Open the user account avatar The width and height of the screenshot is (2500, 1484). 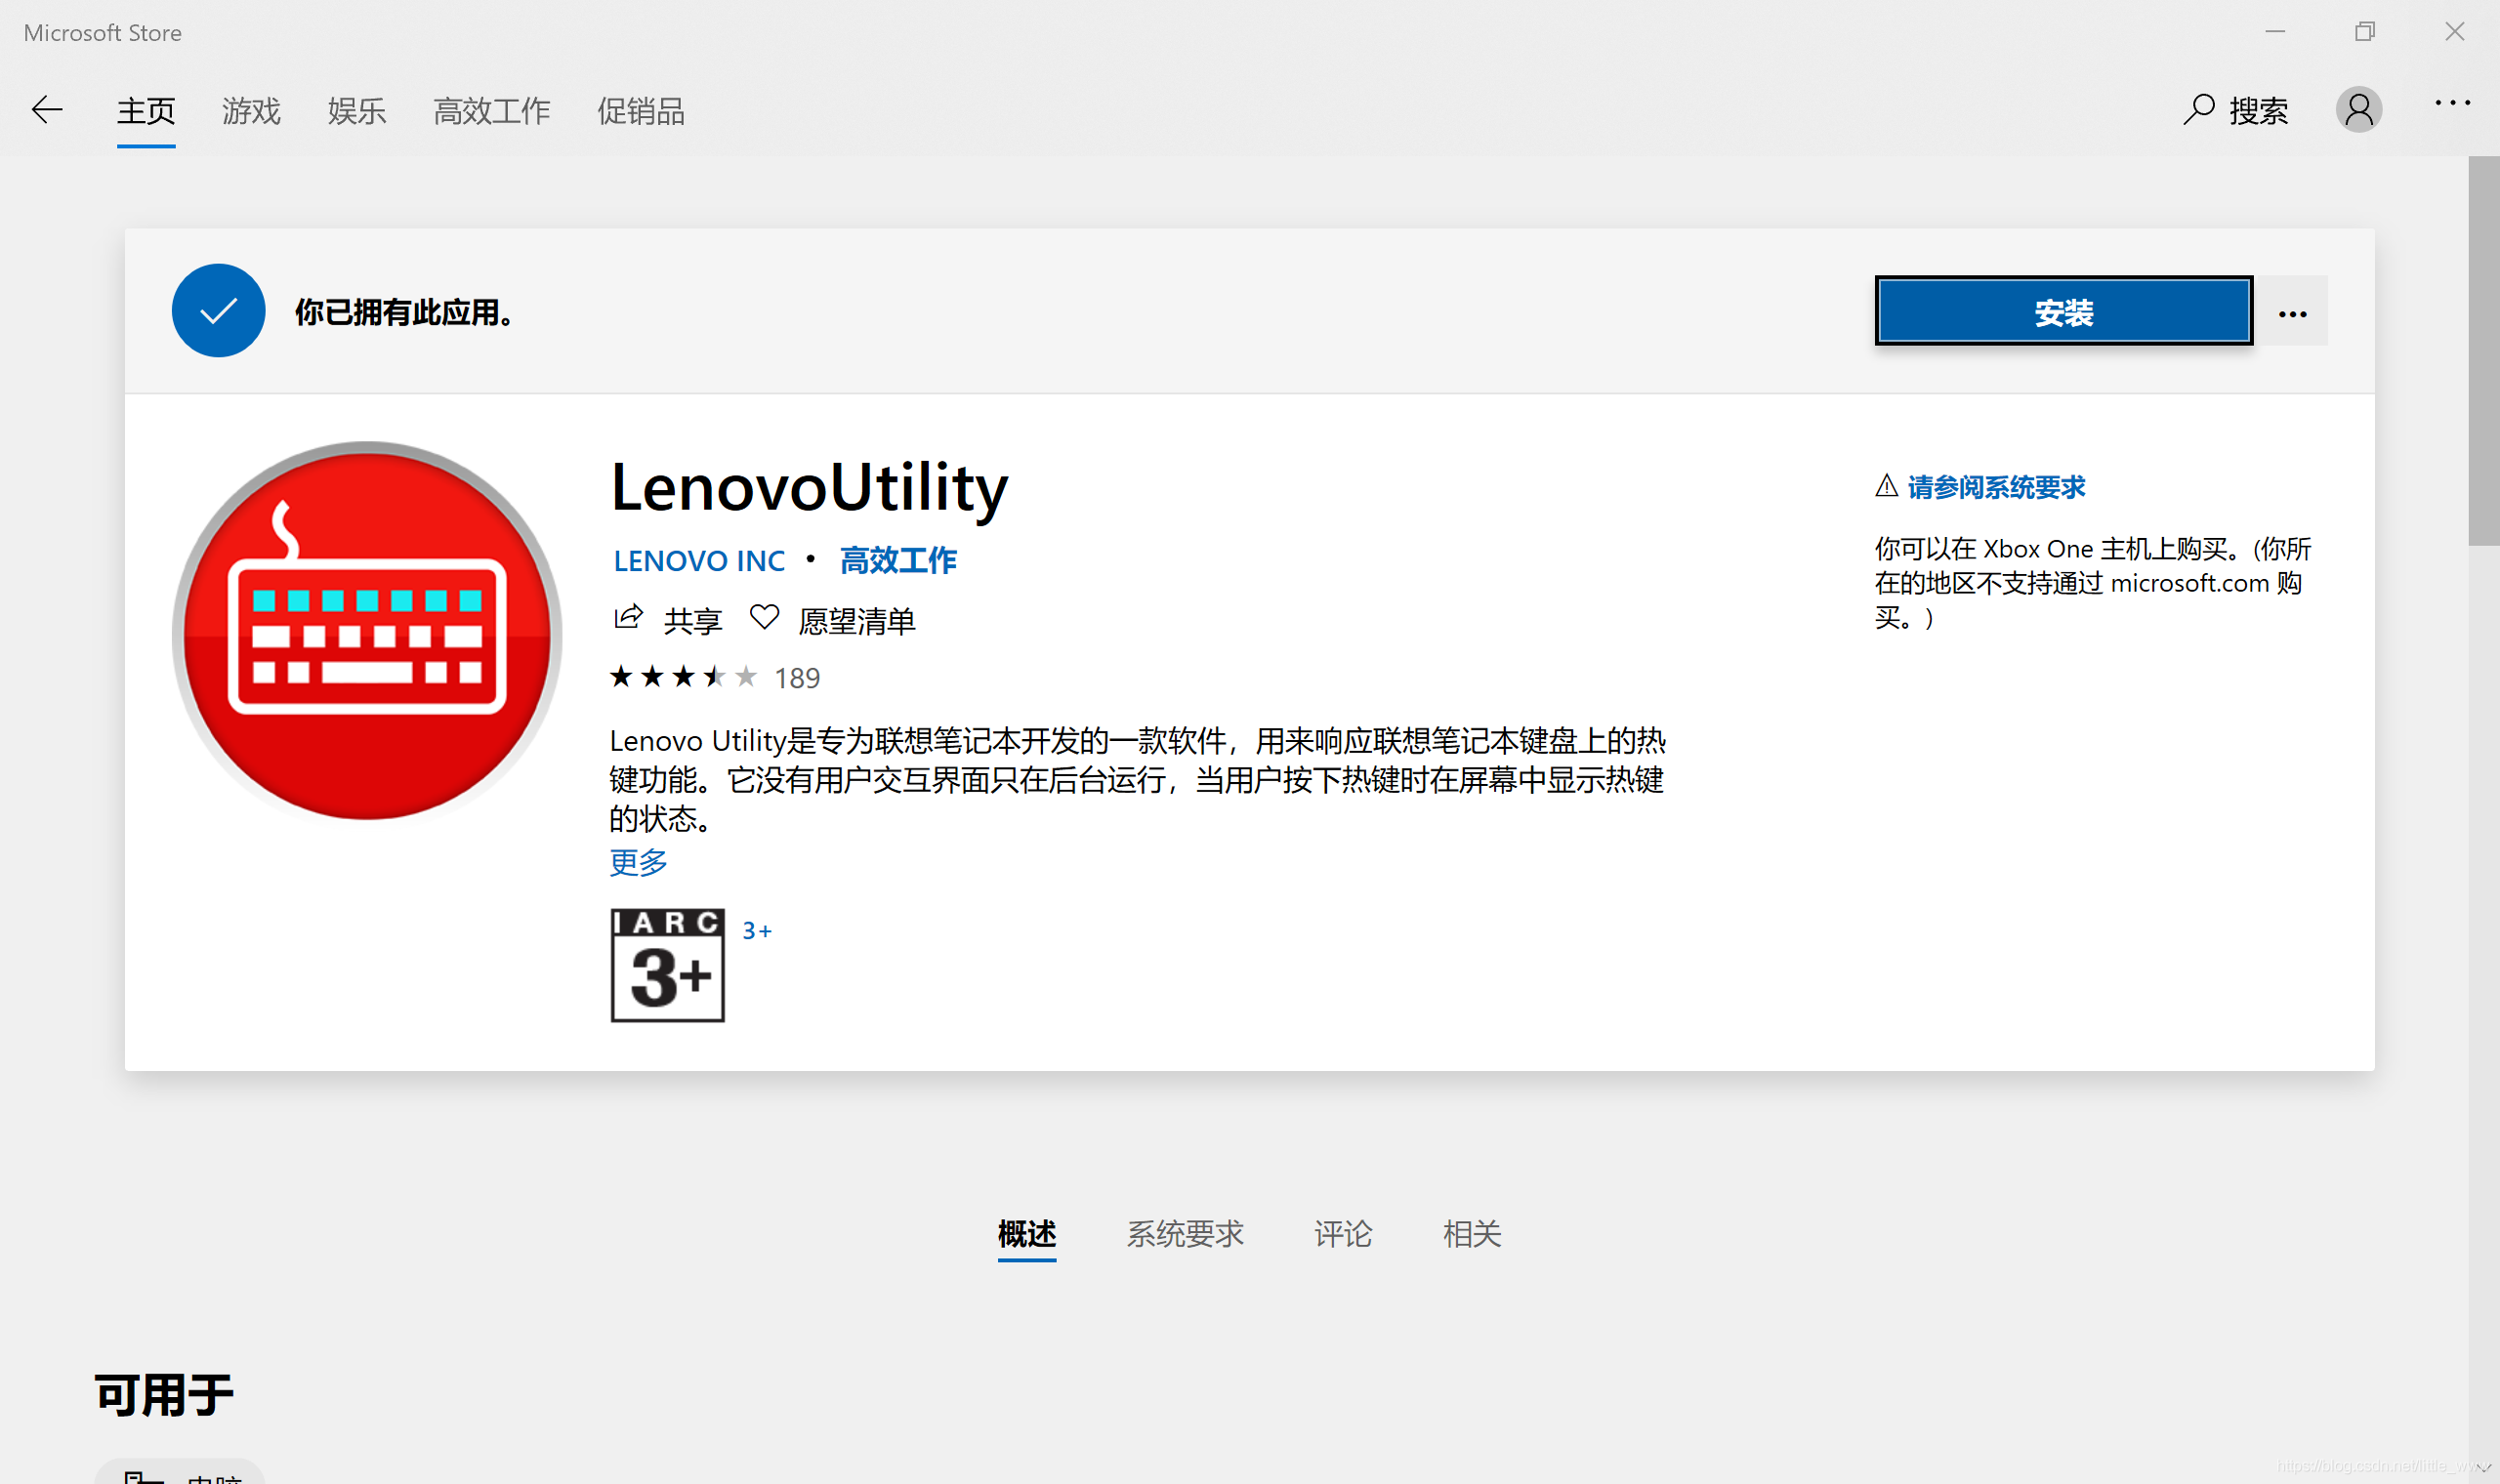click(2359, 109)
